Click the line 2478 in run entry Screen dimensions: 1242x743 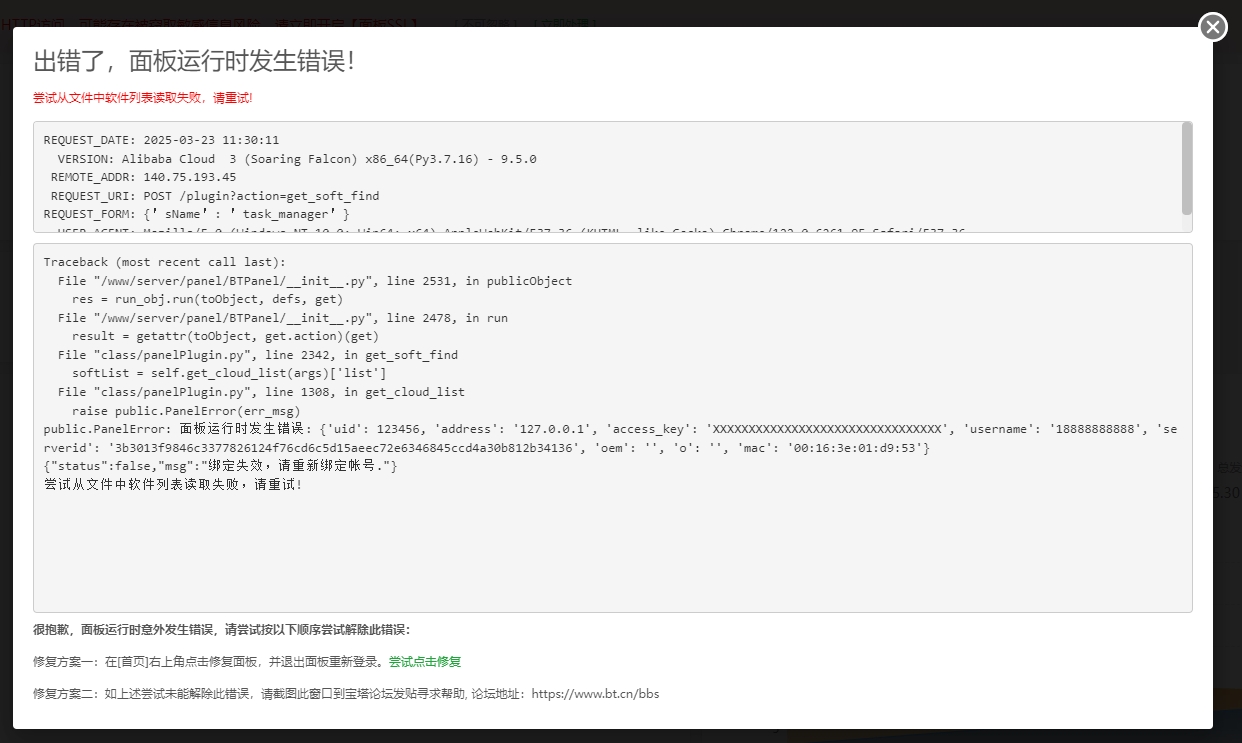click(283, 318)
